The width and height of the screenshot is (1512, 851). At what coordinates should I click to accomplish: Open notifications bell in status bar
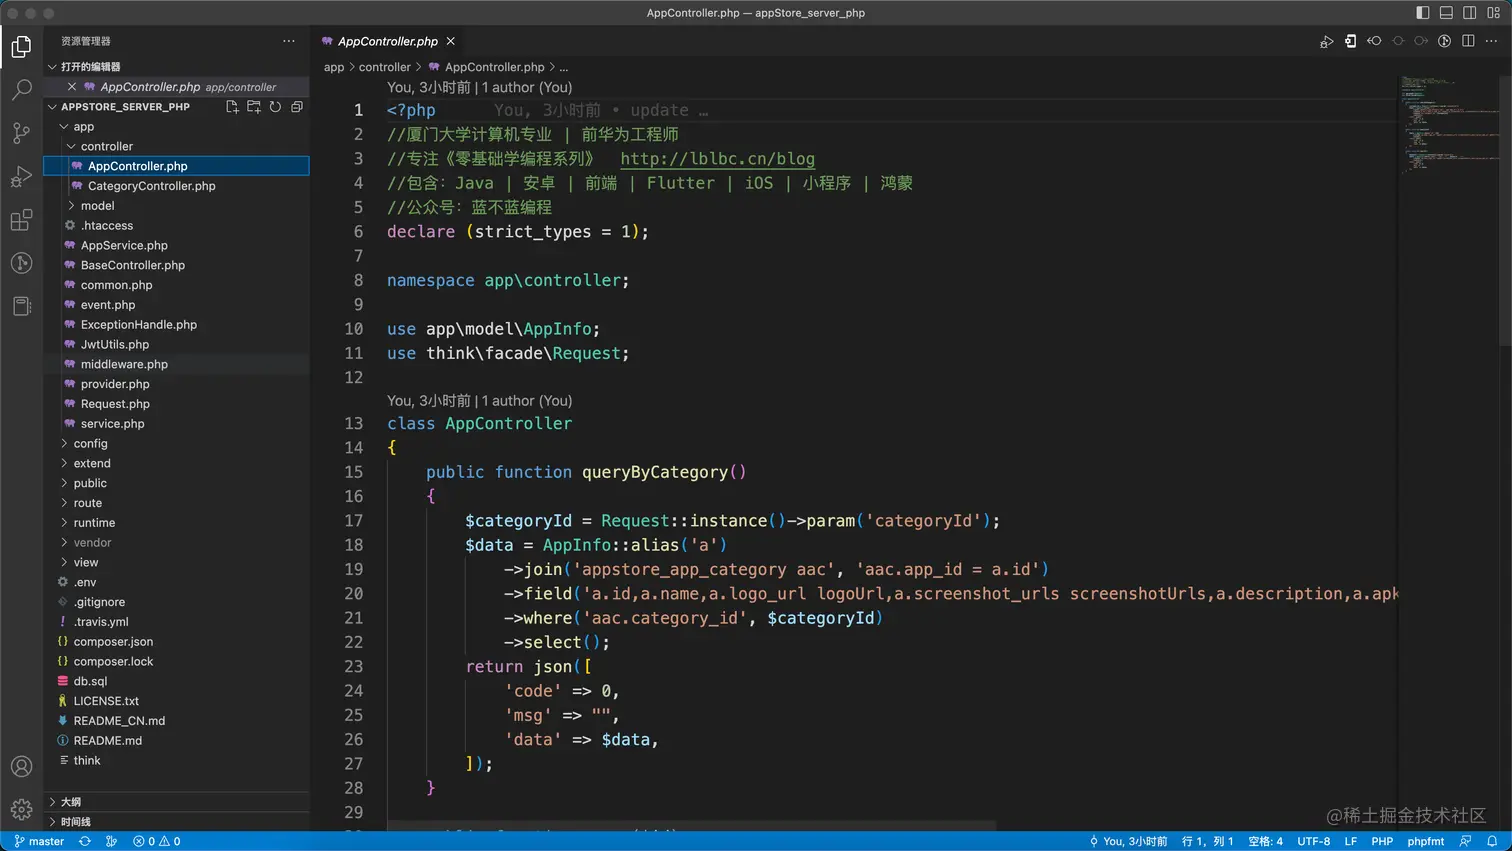coord(1492,842)
